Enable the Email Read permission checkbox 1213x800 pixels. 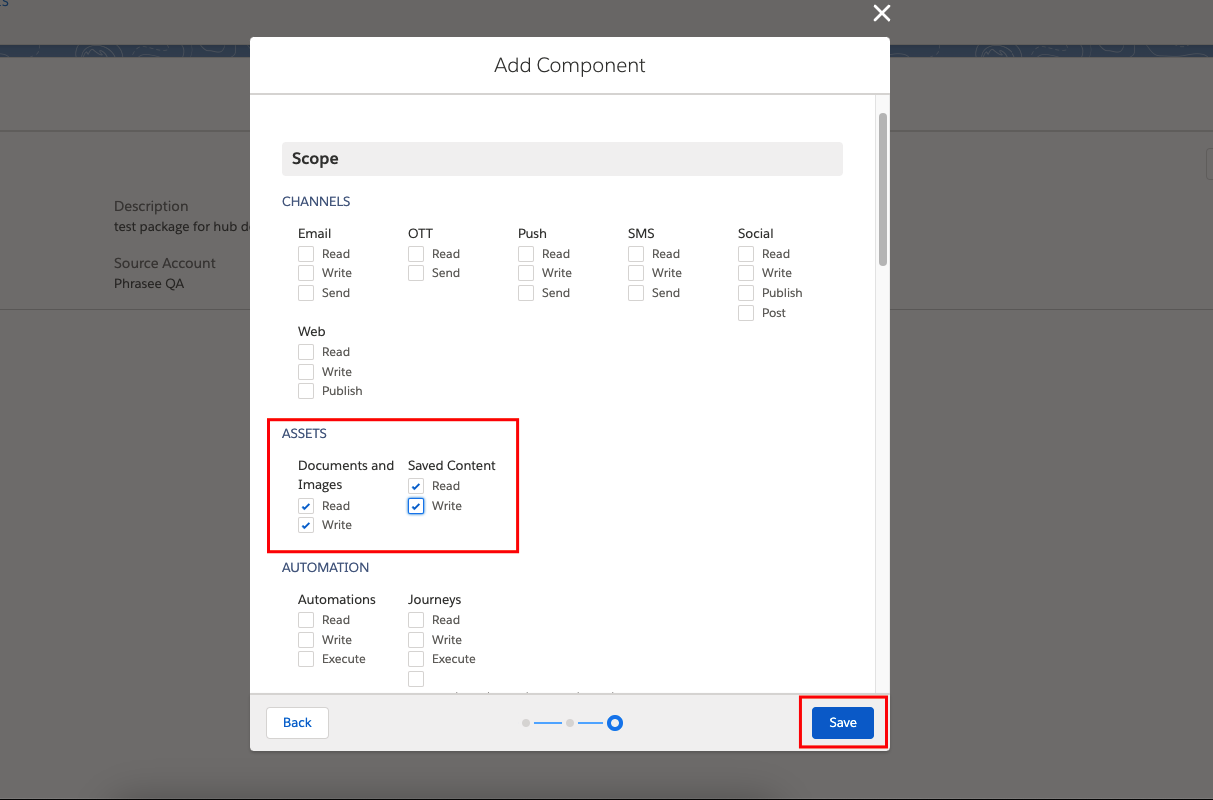click(306, 253)
